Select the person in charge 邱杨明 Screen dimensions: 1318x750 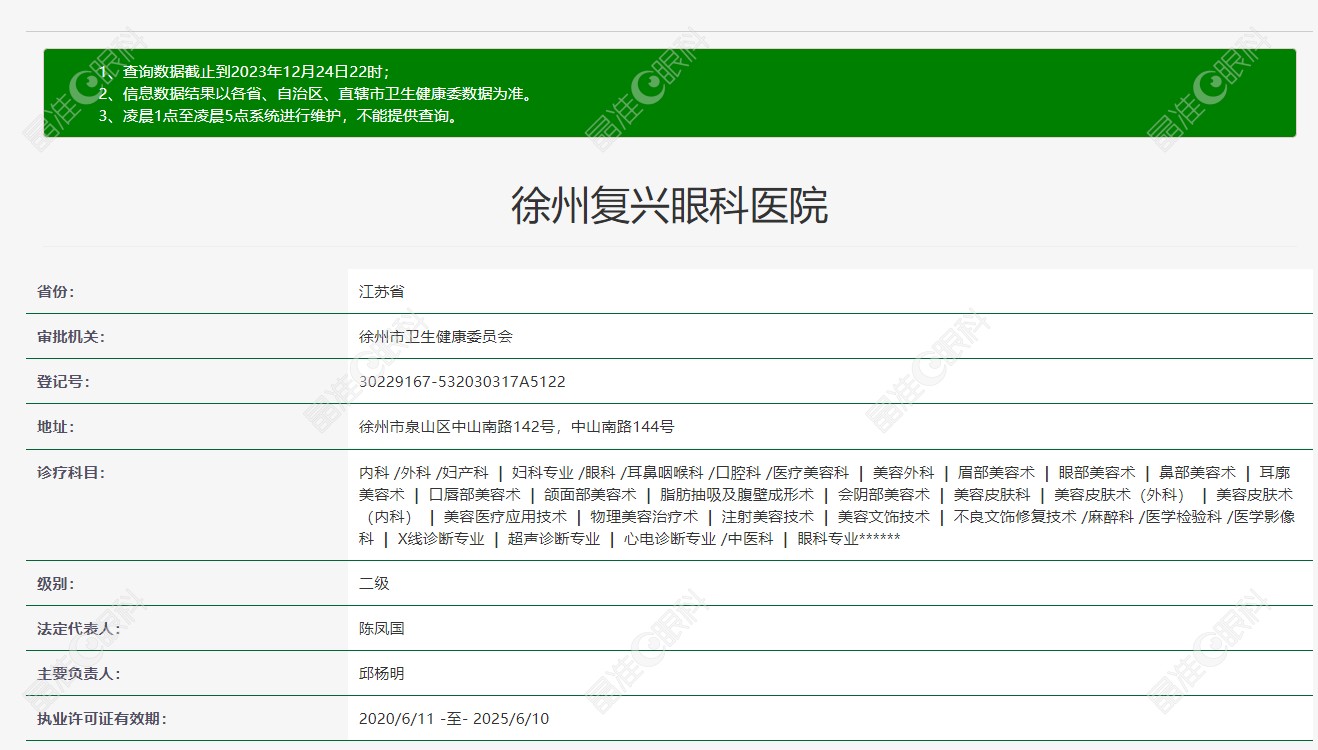pyautogui.click(x=383, y=673)
